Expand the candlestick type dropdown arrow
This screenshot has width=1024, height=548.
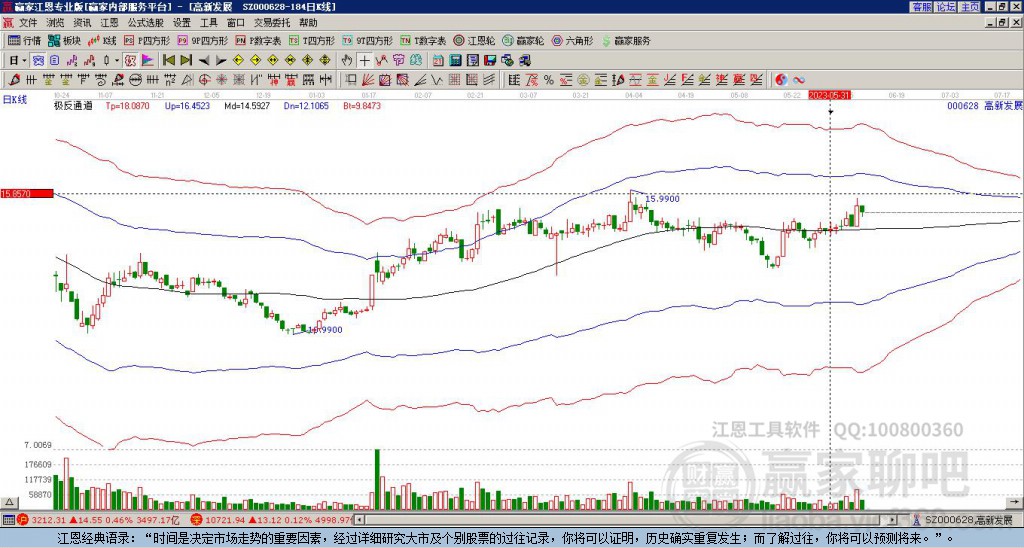(x=117, y=61)
